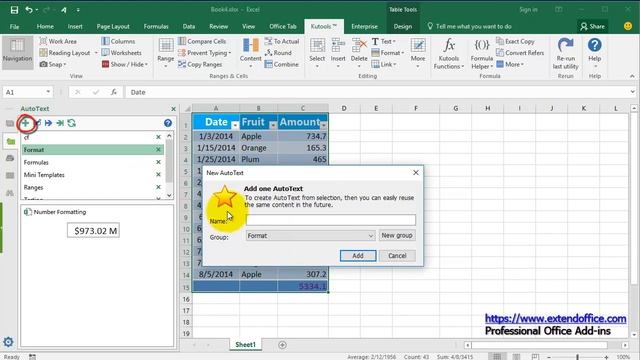Click the Add button
Image resolution: width=640 pixels, height=360 pixels.
(x=358, y=256)
